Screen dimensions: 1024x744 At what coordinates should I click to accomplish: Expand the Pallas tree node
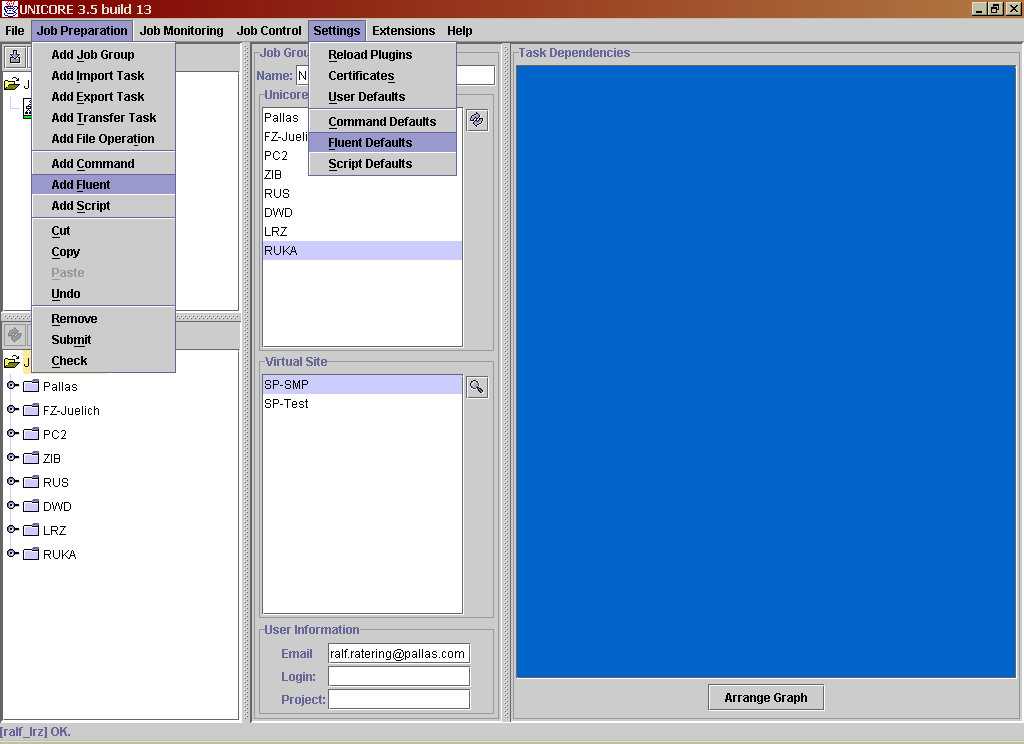(12, 385)
